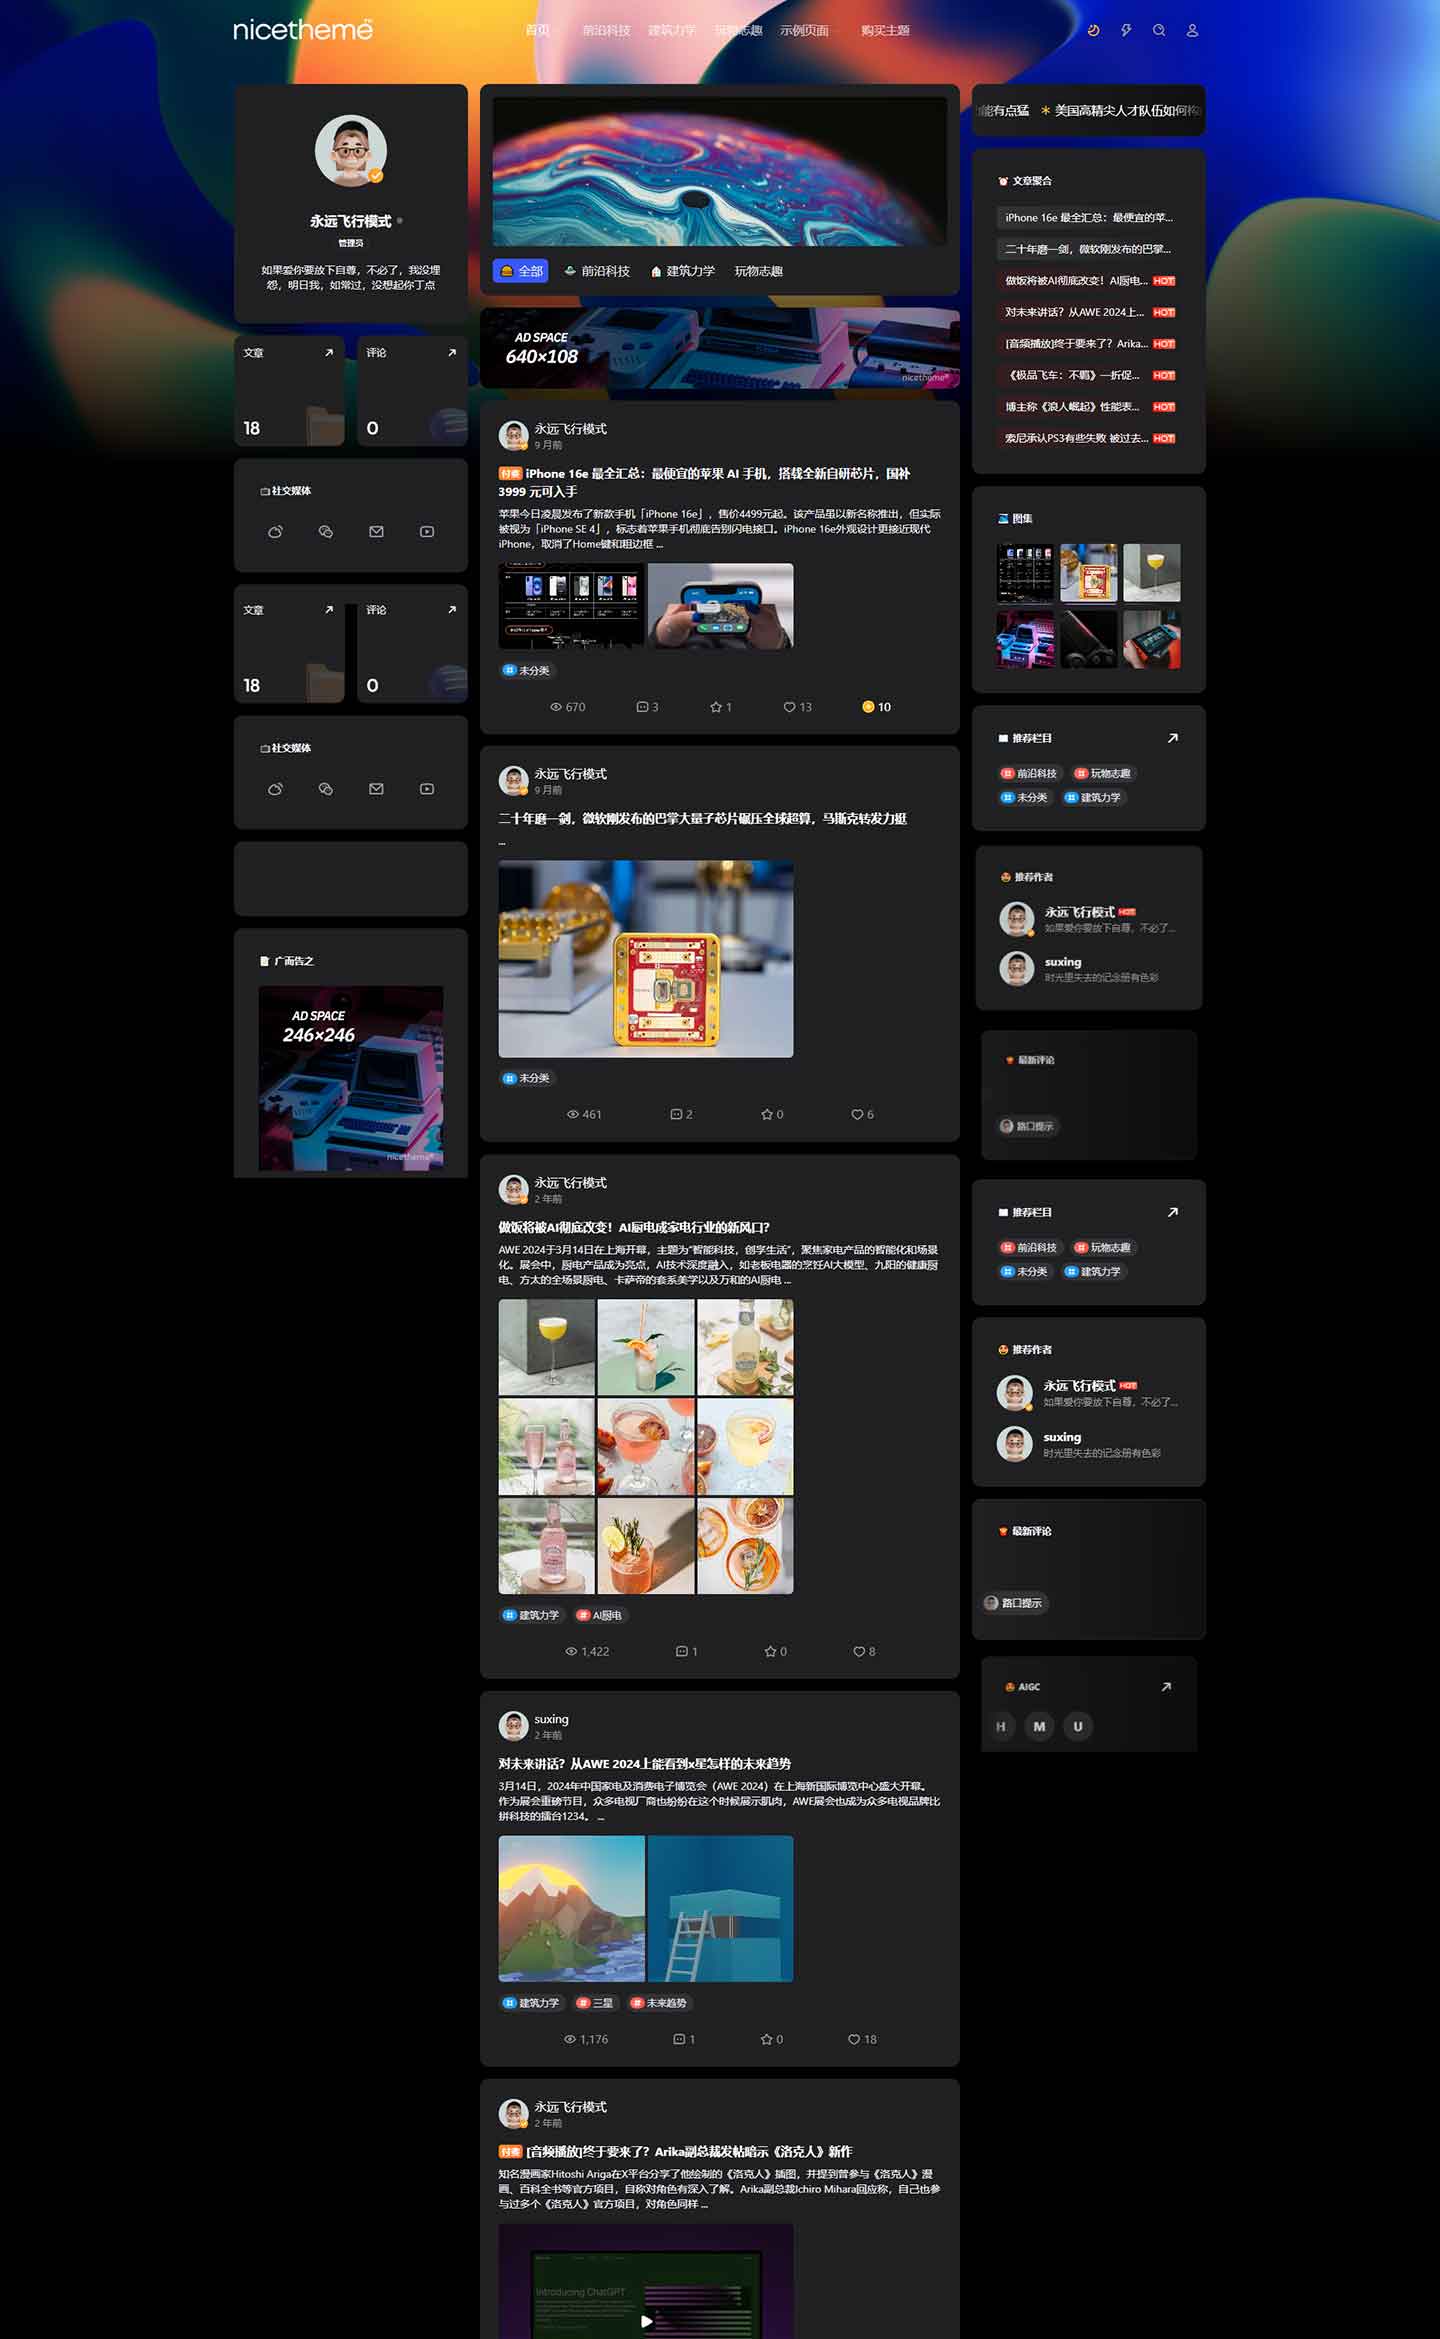The height and width of the screenshot is (2339, 1440).
Task: Open 示例页面 in the top navigation
Action: (x=804, y=31)
